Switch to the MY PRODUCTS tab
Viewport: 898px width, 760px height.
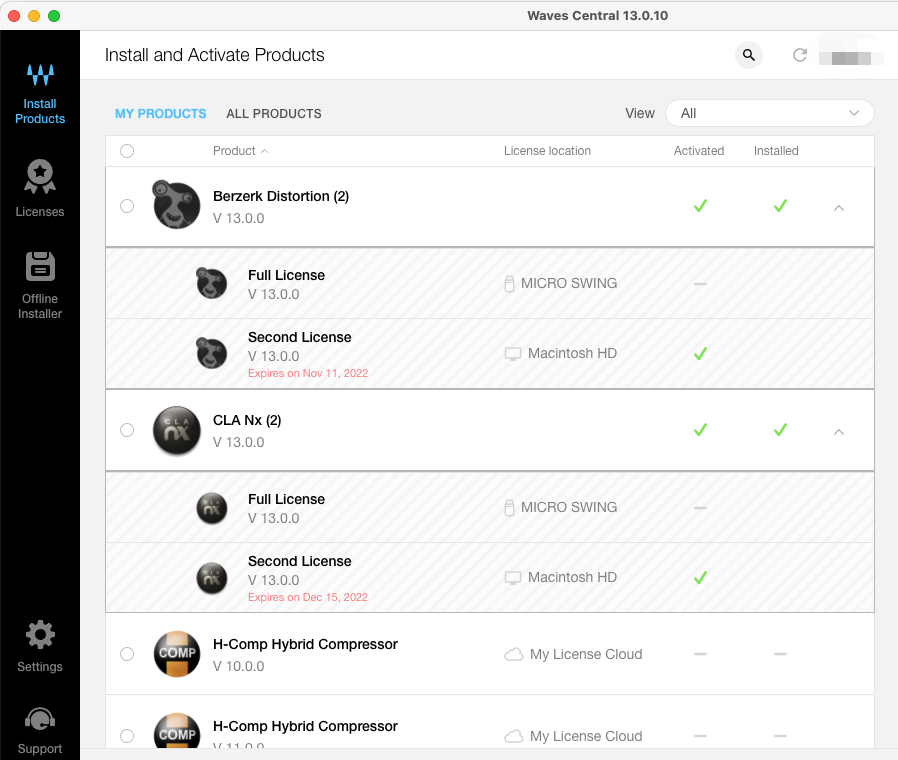pyautogui.click(x=160, y=113)
